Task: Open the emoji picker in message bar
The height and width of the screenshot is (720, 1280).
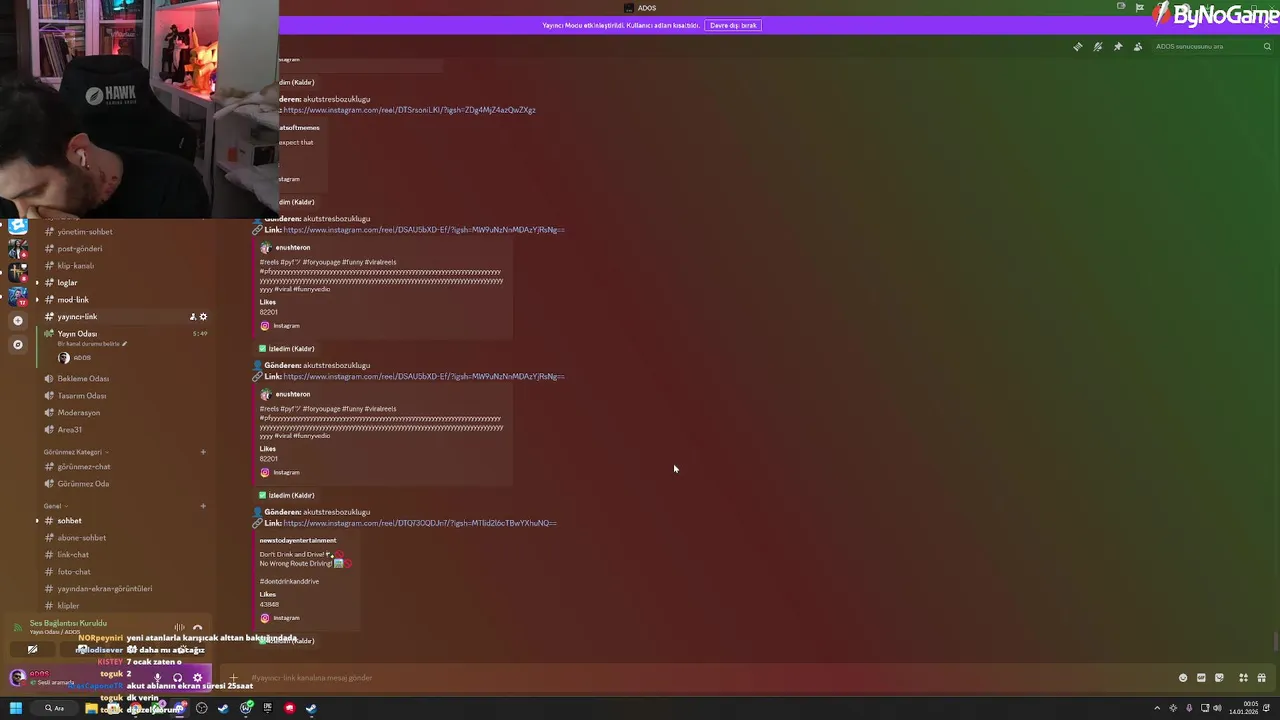Action: (x=1183, y=678)
